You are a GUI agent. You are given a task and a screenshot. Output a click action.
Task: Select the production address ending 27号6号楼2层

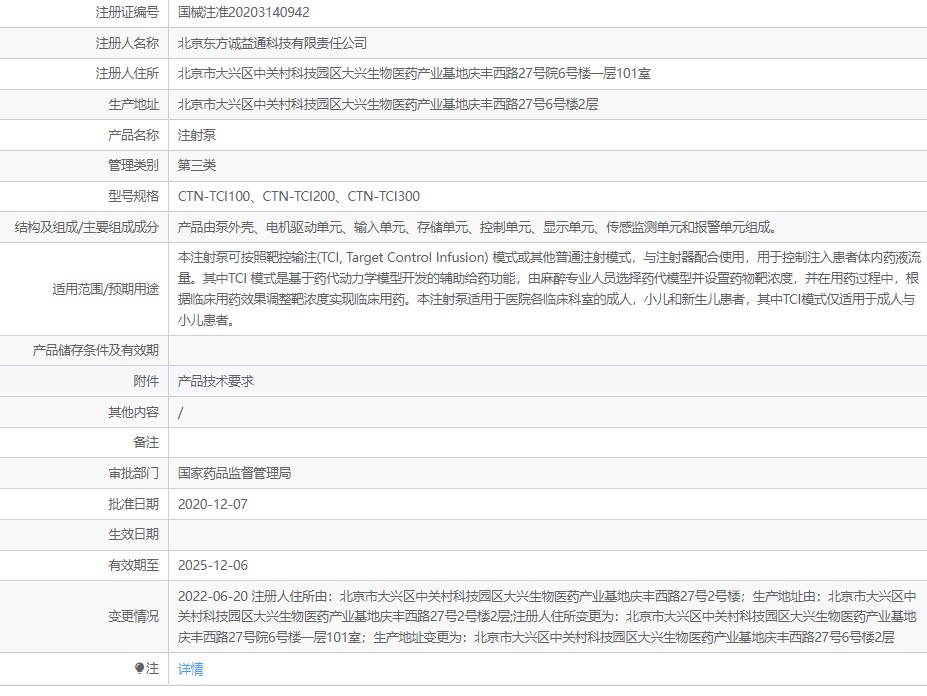(388, 105)
